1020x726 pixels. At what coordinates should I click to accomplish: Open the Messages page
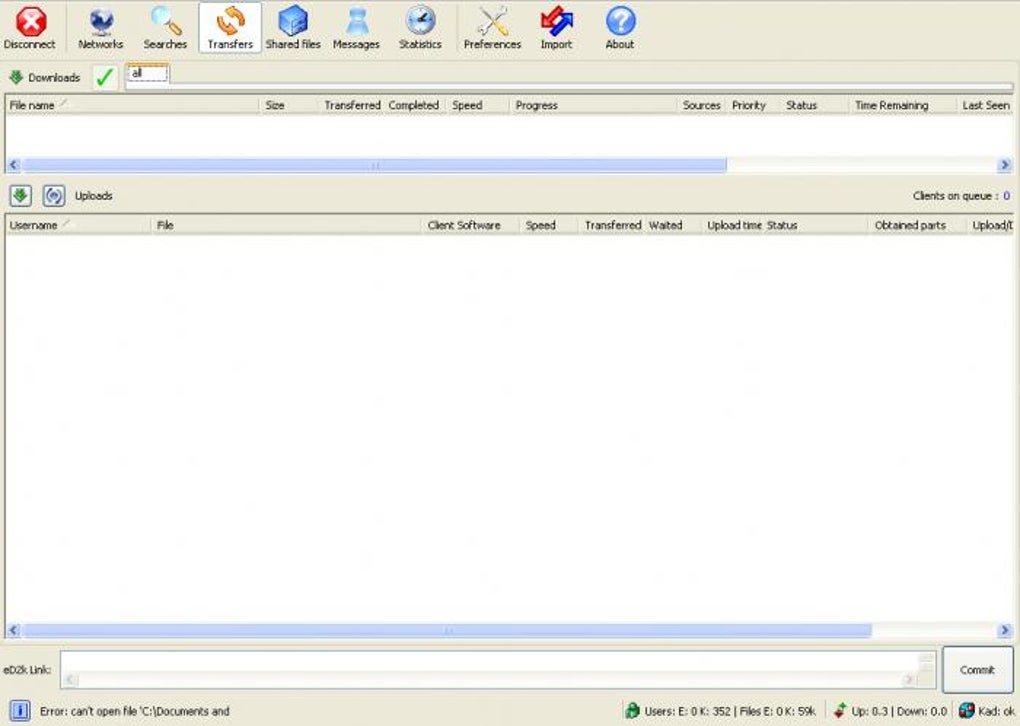pos(356,28)
